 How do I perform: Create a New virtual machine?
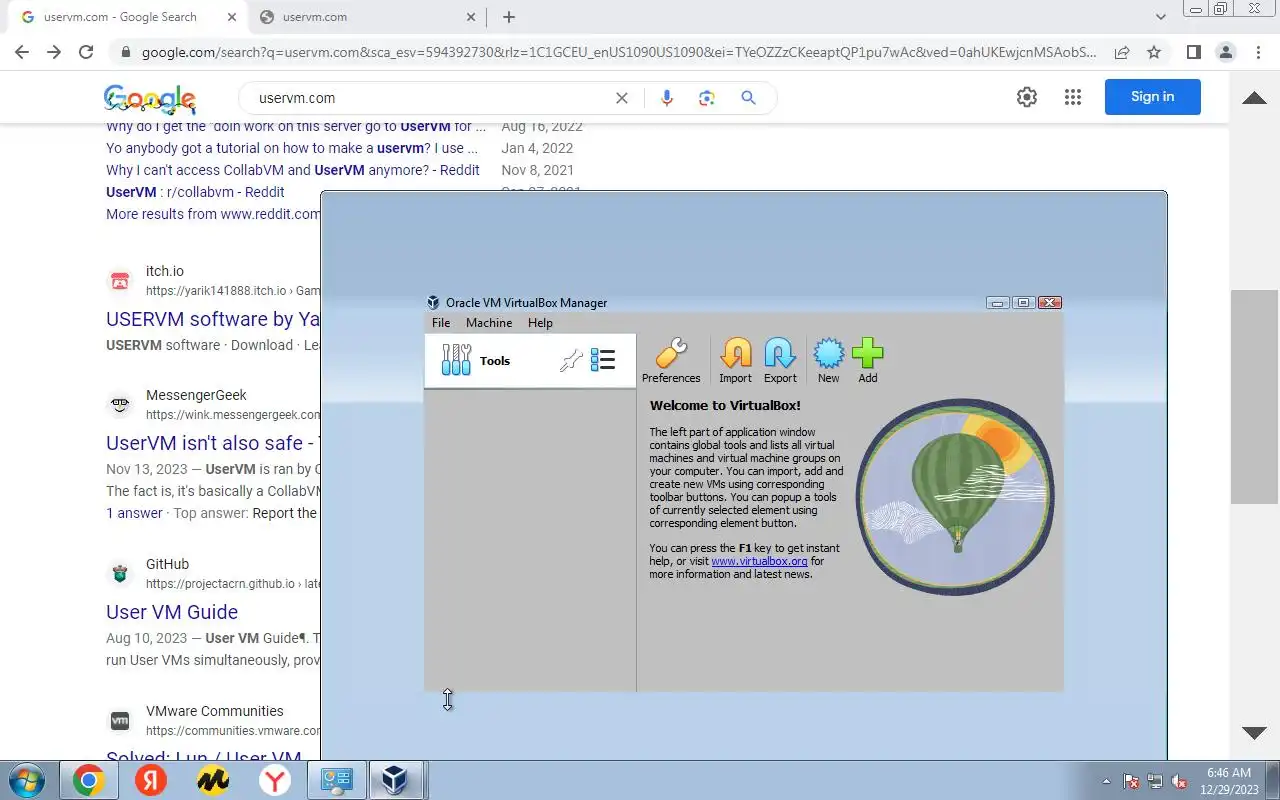pyautogui.click(x=828, y=360)
